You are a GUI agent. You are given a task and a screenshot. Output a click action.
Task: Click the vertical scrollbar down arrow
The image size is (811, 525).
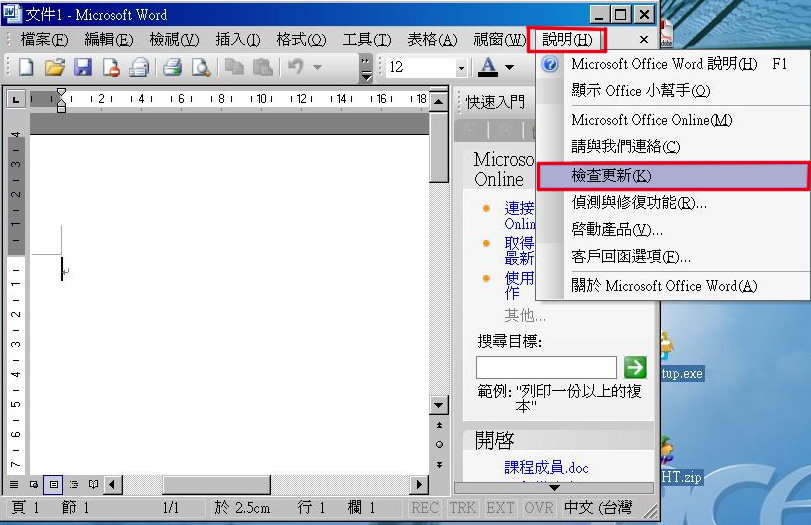coord(439,404)
